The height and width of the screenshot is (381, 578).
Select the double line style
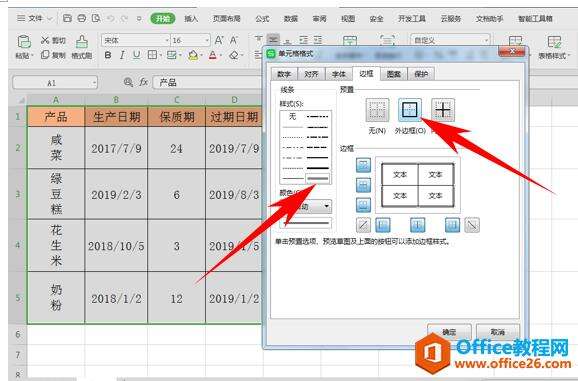coord(318,179)
